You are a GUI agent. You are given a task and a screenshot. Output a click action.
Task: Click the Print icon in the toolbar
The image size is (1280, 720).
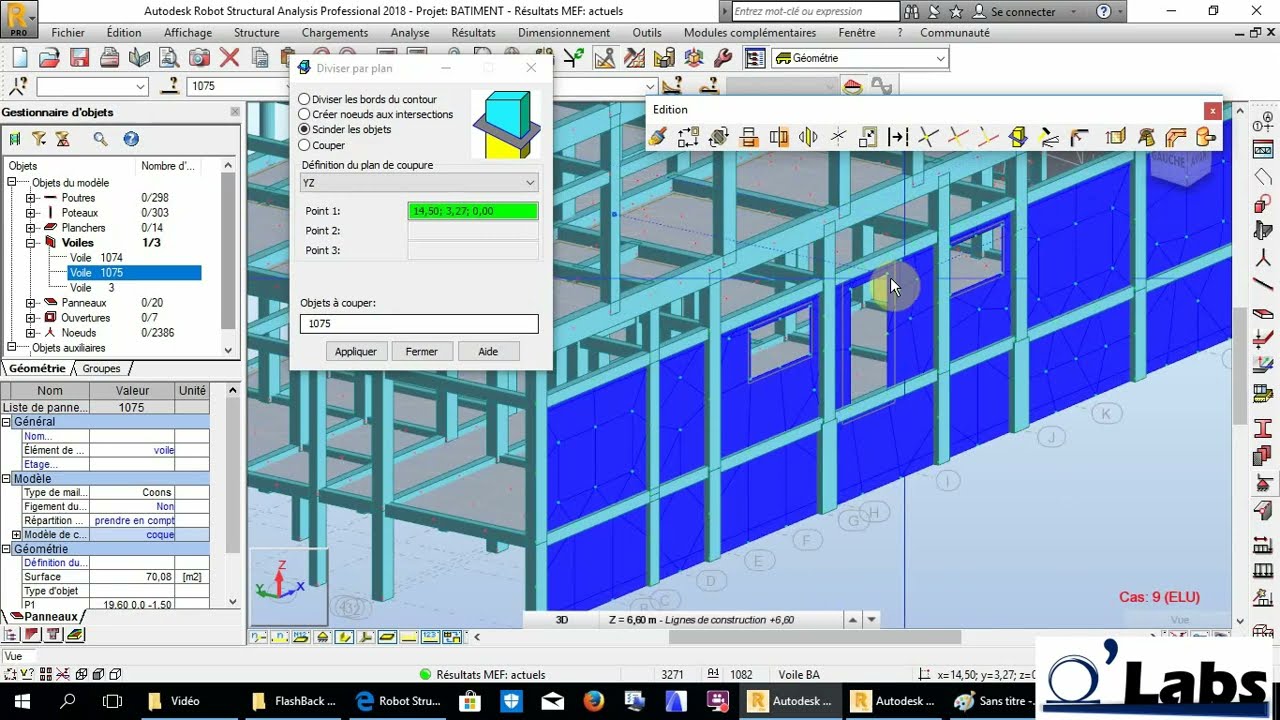[x=110, y=58]
